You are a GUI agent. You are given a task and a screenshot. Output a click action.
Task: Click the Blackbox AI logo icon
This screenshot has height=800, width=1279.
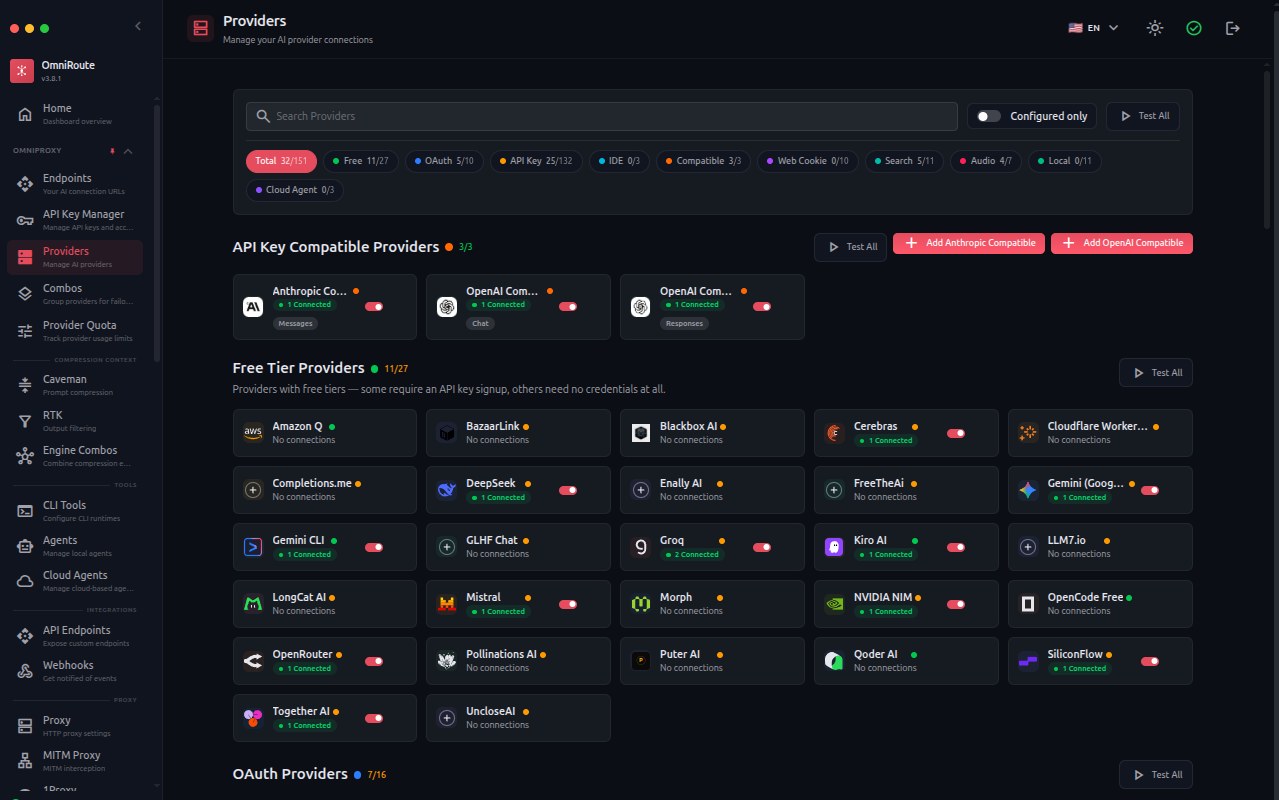(641, 433)
